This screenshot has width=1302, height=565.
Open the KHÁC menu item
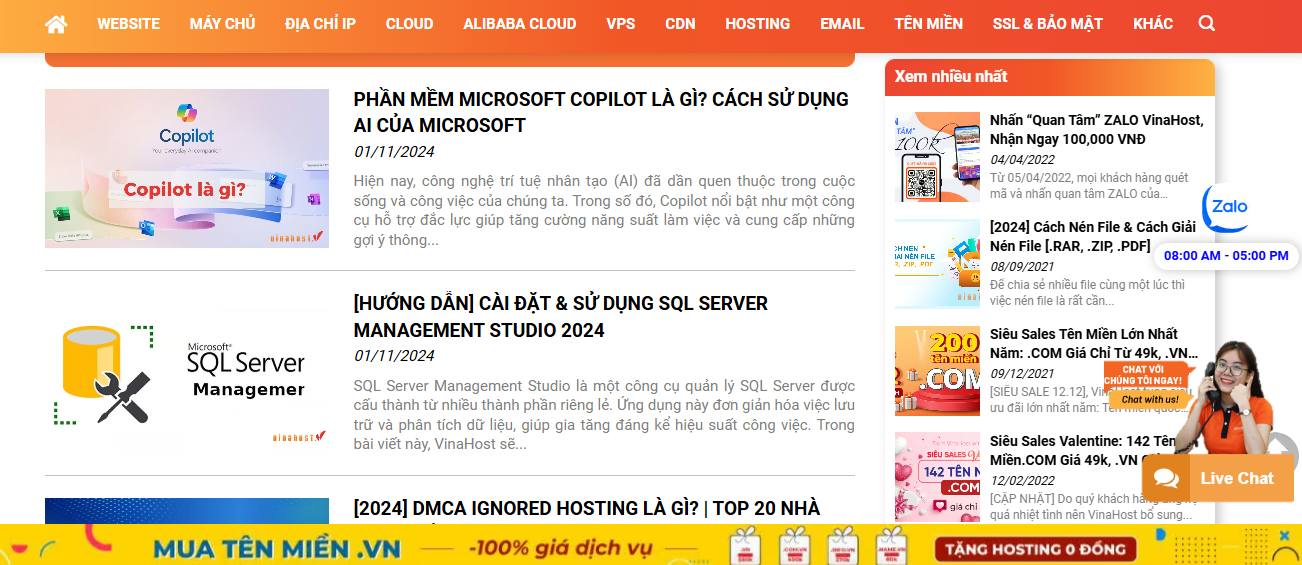tap(1153, 24)
